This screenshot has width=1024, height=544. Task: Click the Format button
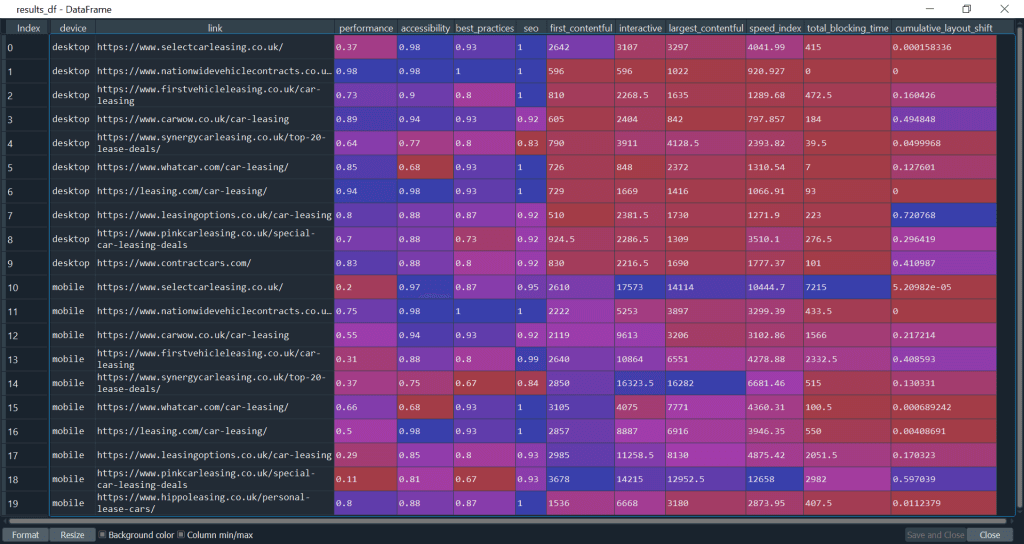point(25,535)
